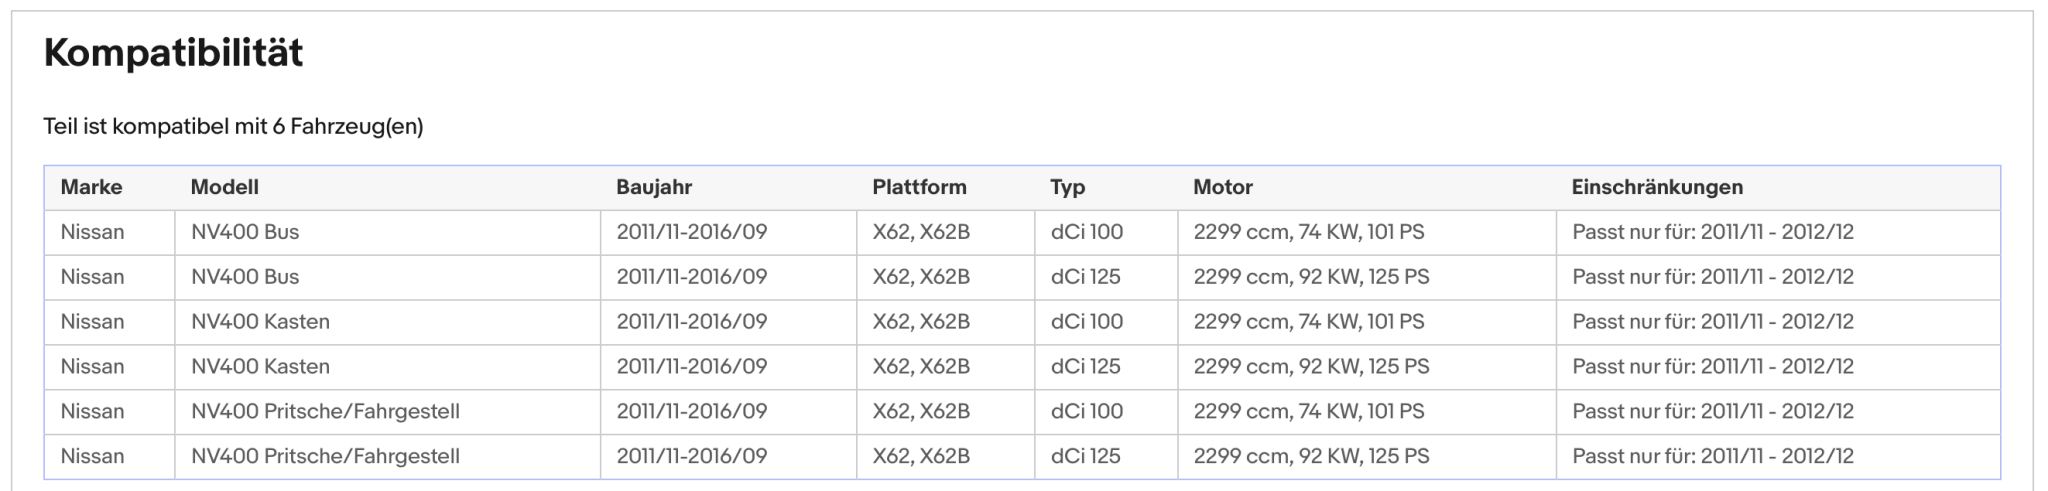
Task: Click the 74 KW motor cell in the first NV400 Pritsche row
Action: 1366,411
